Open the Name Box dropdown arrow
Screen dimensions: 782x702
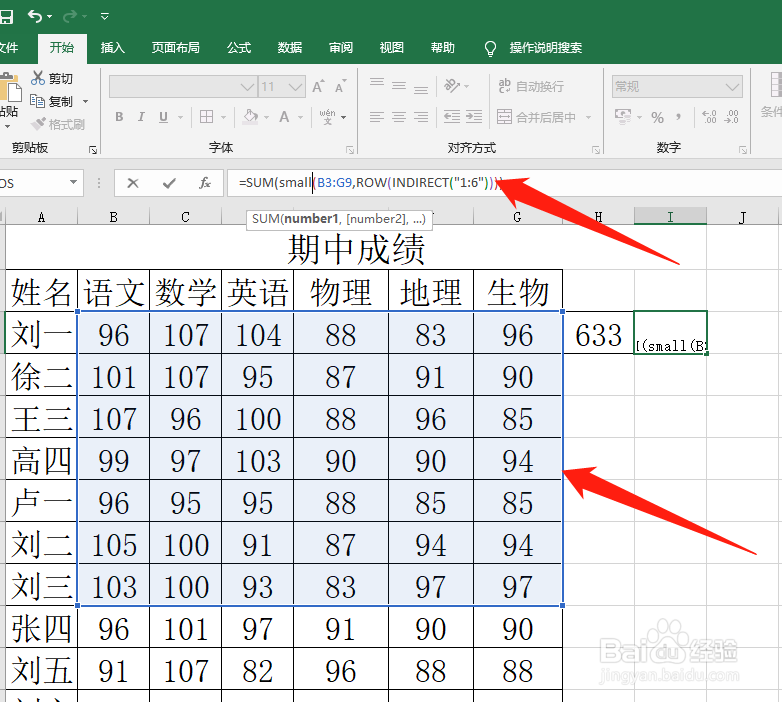tap(73, 182)
